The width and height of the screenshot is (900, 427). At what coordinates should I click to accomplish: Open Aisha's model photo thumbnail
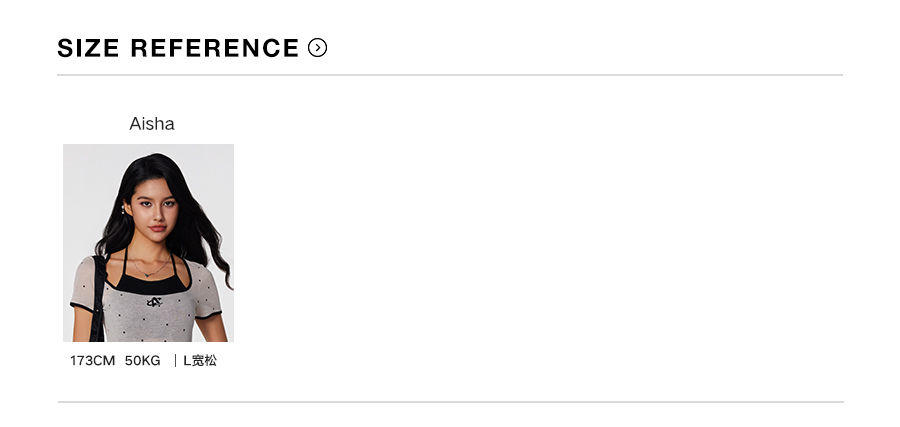click(148, 243)
